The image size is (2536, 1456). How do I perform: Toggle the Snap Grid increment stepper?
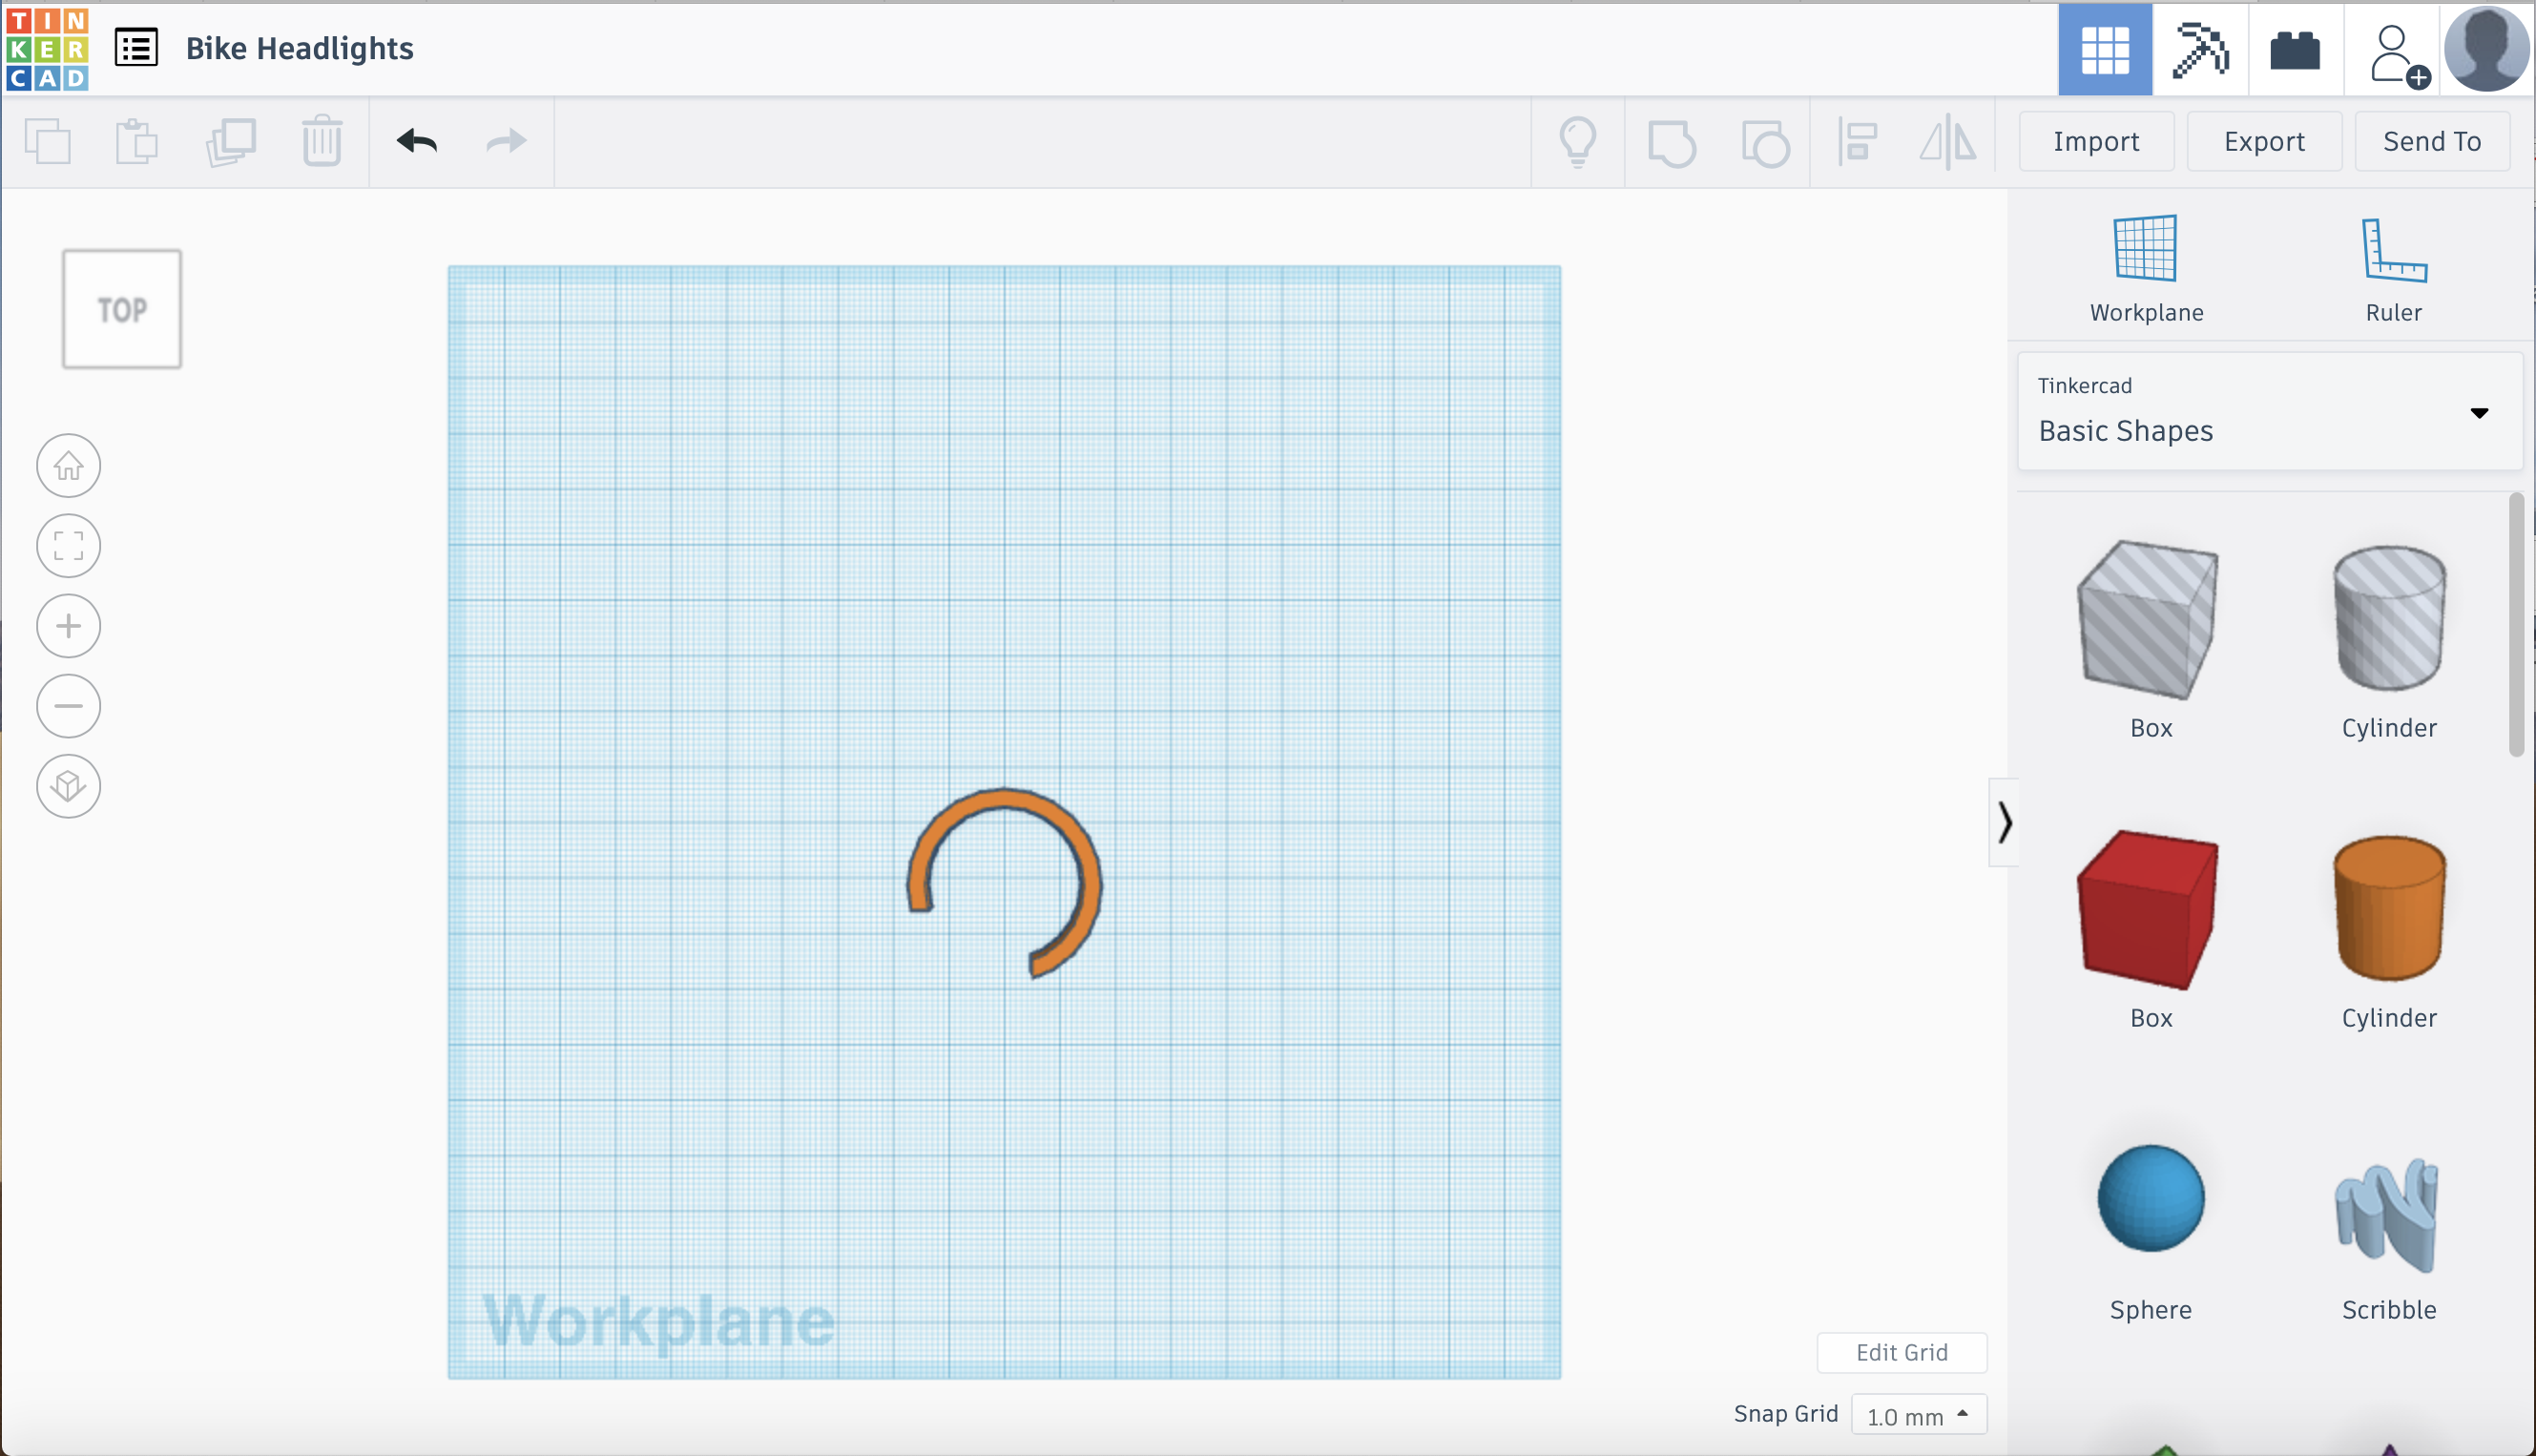pyautogui.click(x=1964, y=1414)
